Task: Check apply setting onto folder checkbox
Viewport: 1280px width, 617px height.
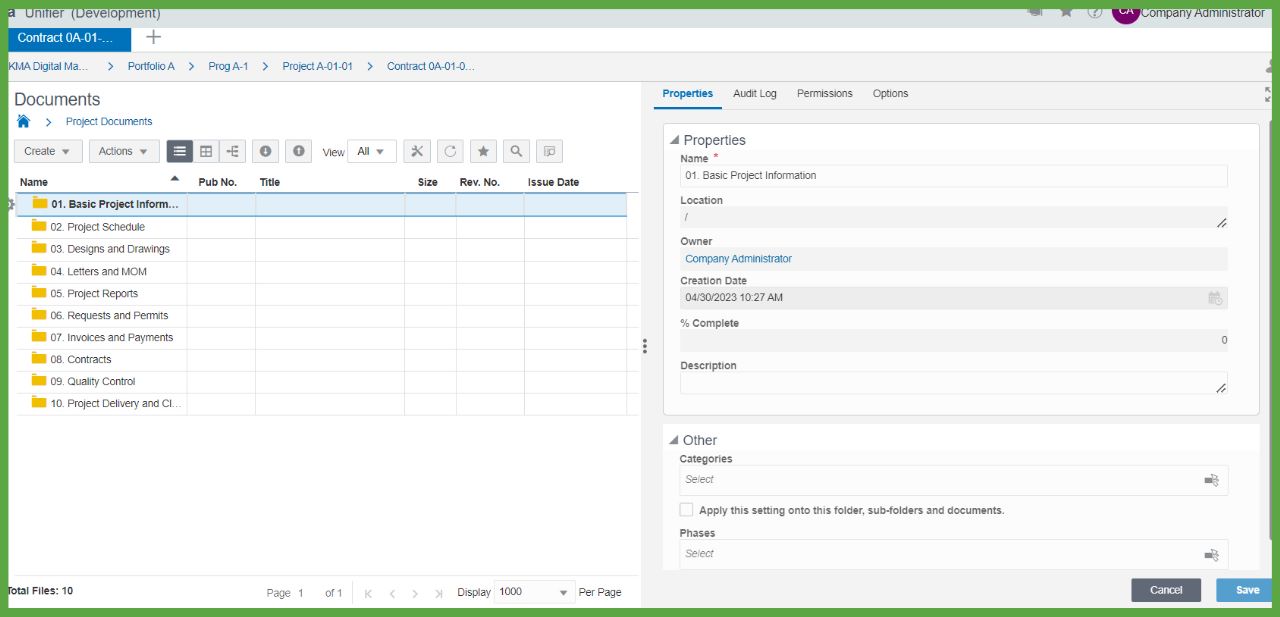Action: coord(686,510)
